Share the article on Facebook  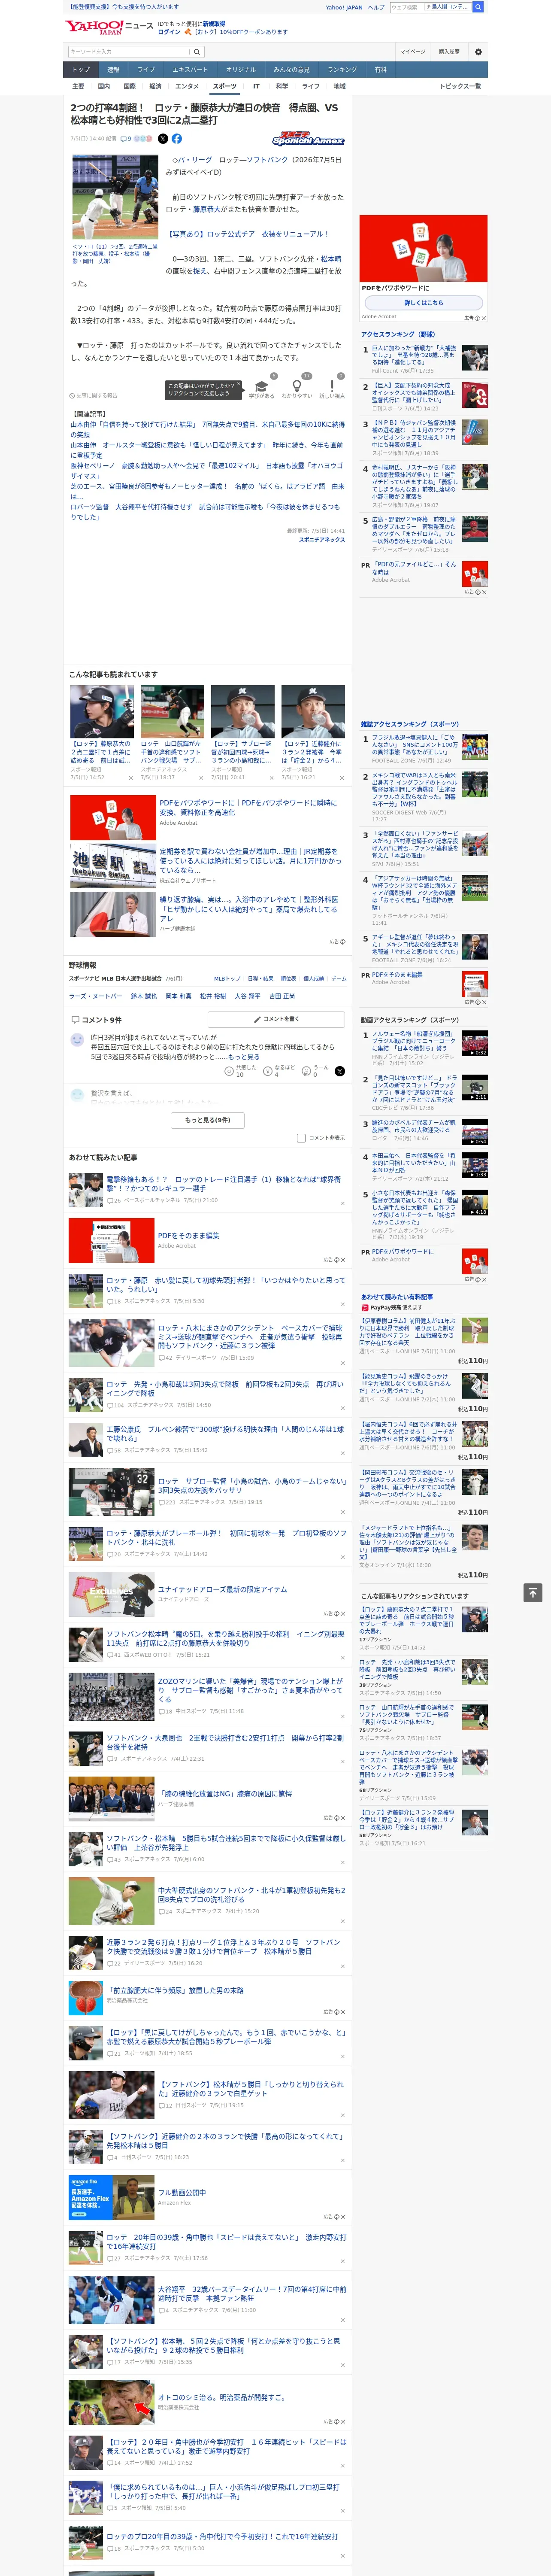(176, 139)
